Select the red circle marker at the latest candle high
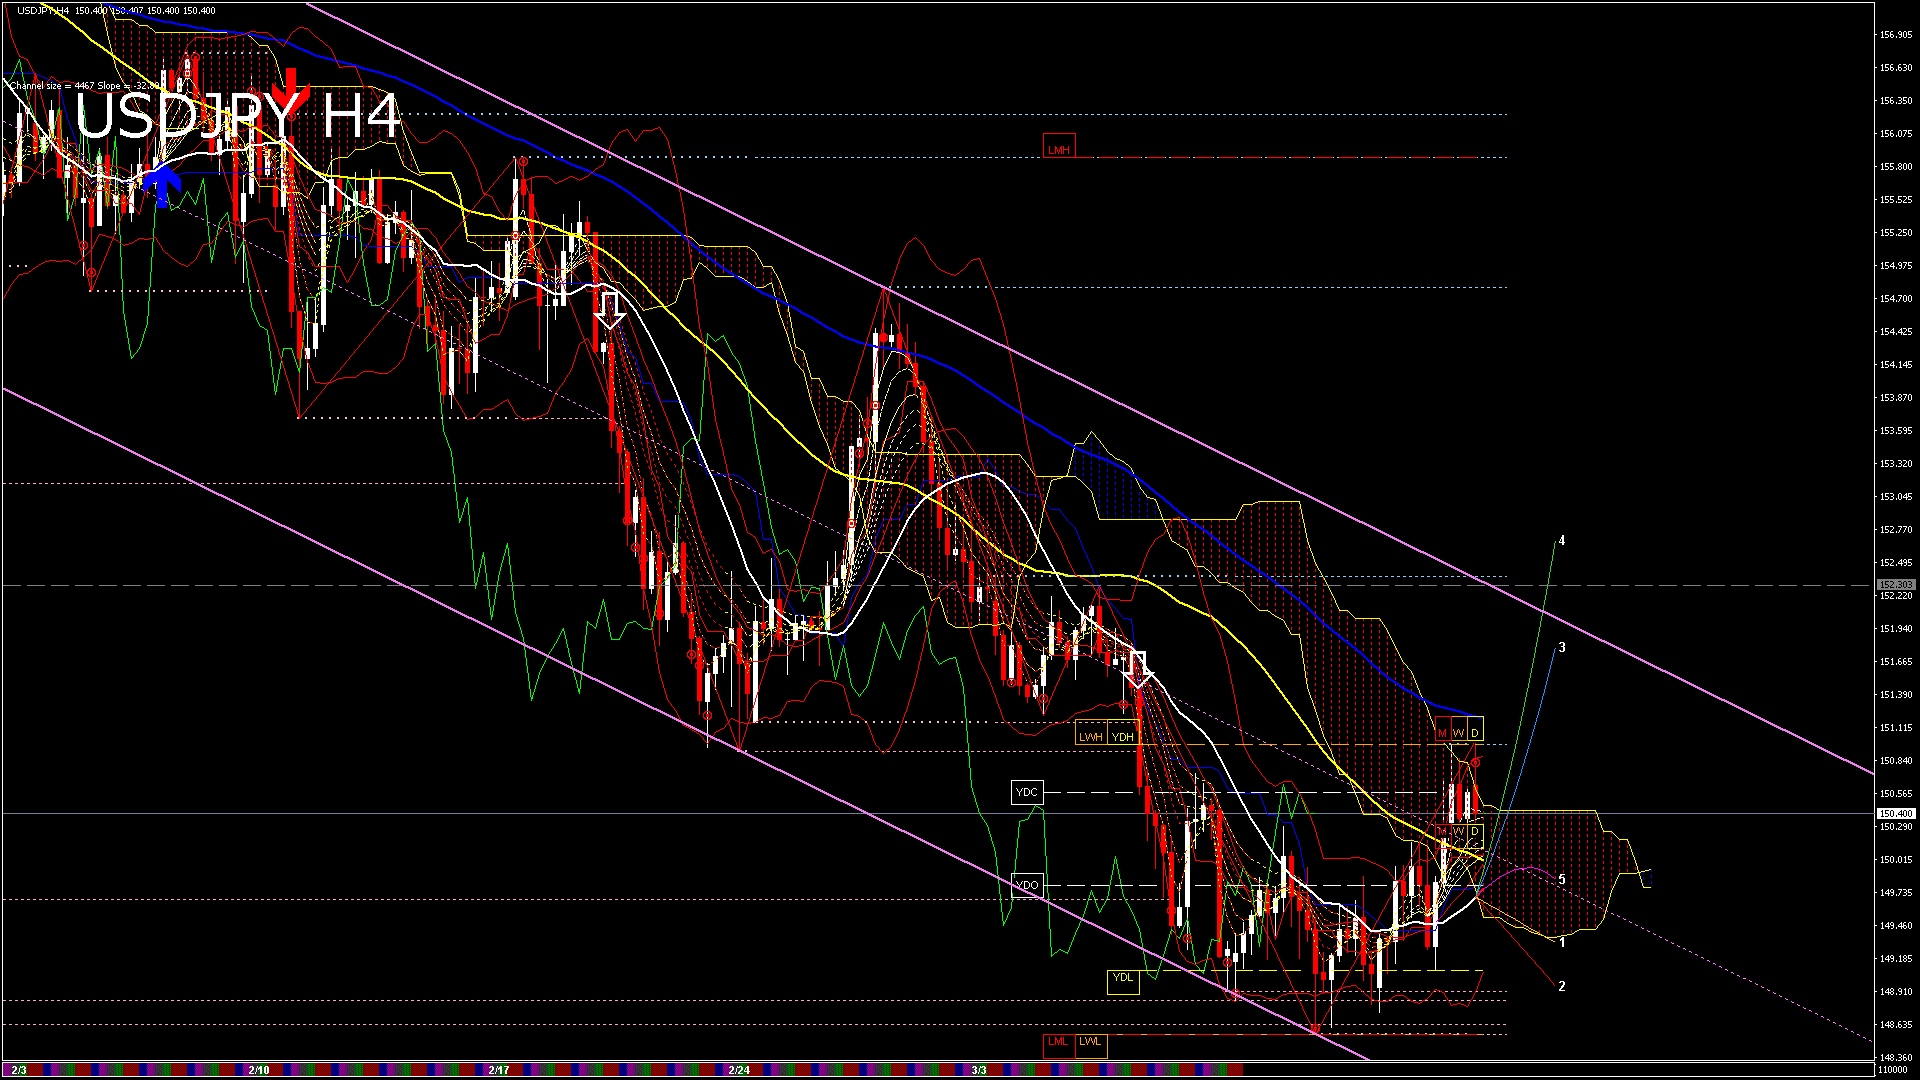The image size is (1920, 1080). (1475, 763)
